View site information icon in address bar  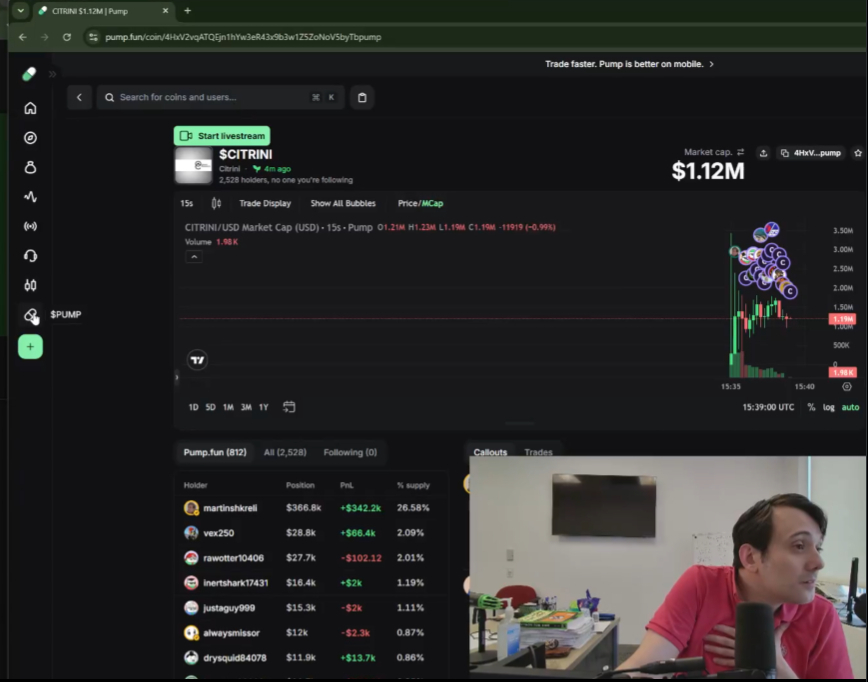93,37
